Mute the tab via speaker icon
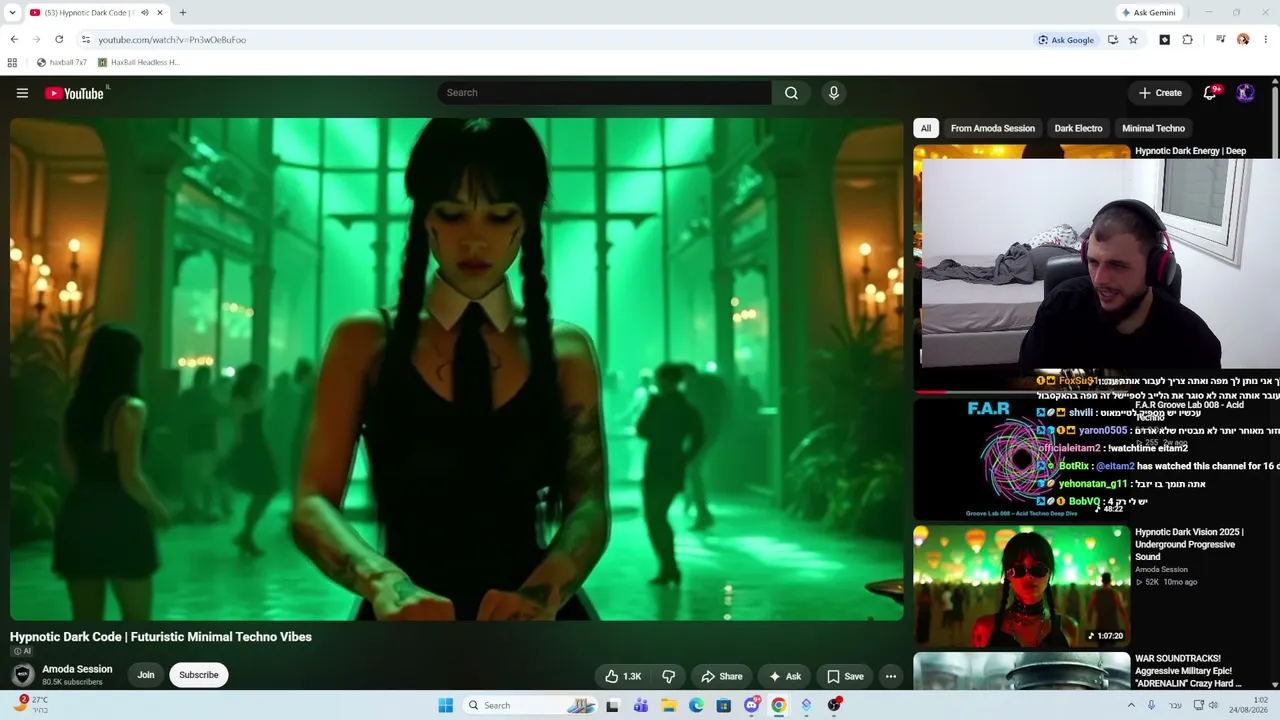1280x720 pixels. tap(144, 13)
